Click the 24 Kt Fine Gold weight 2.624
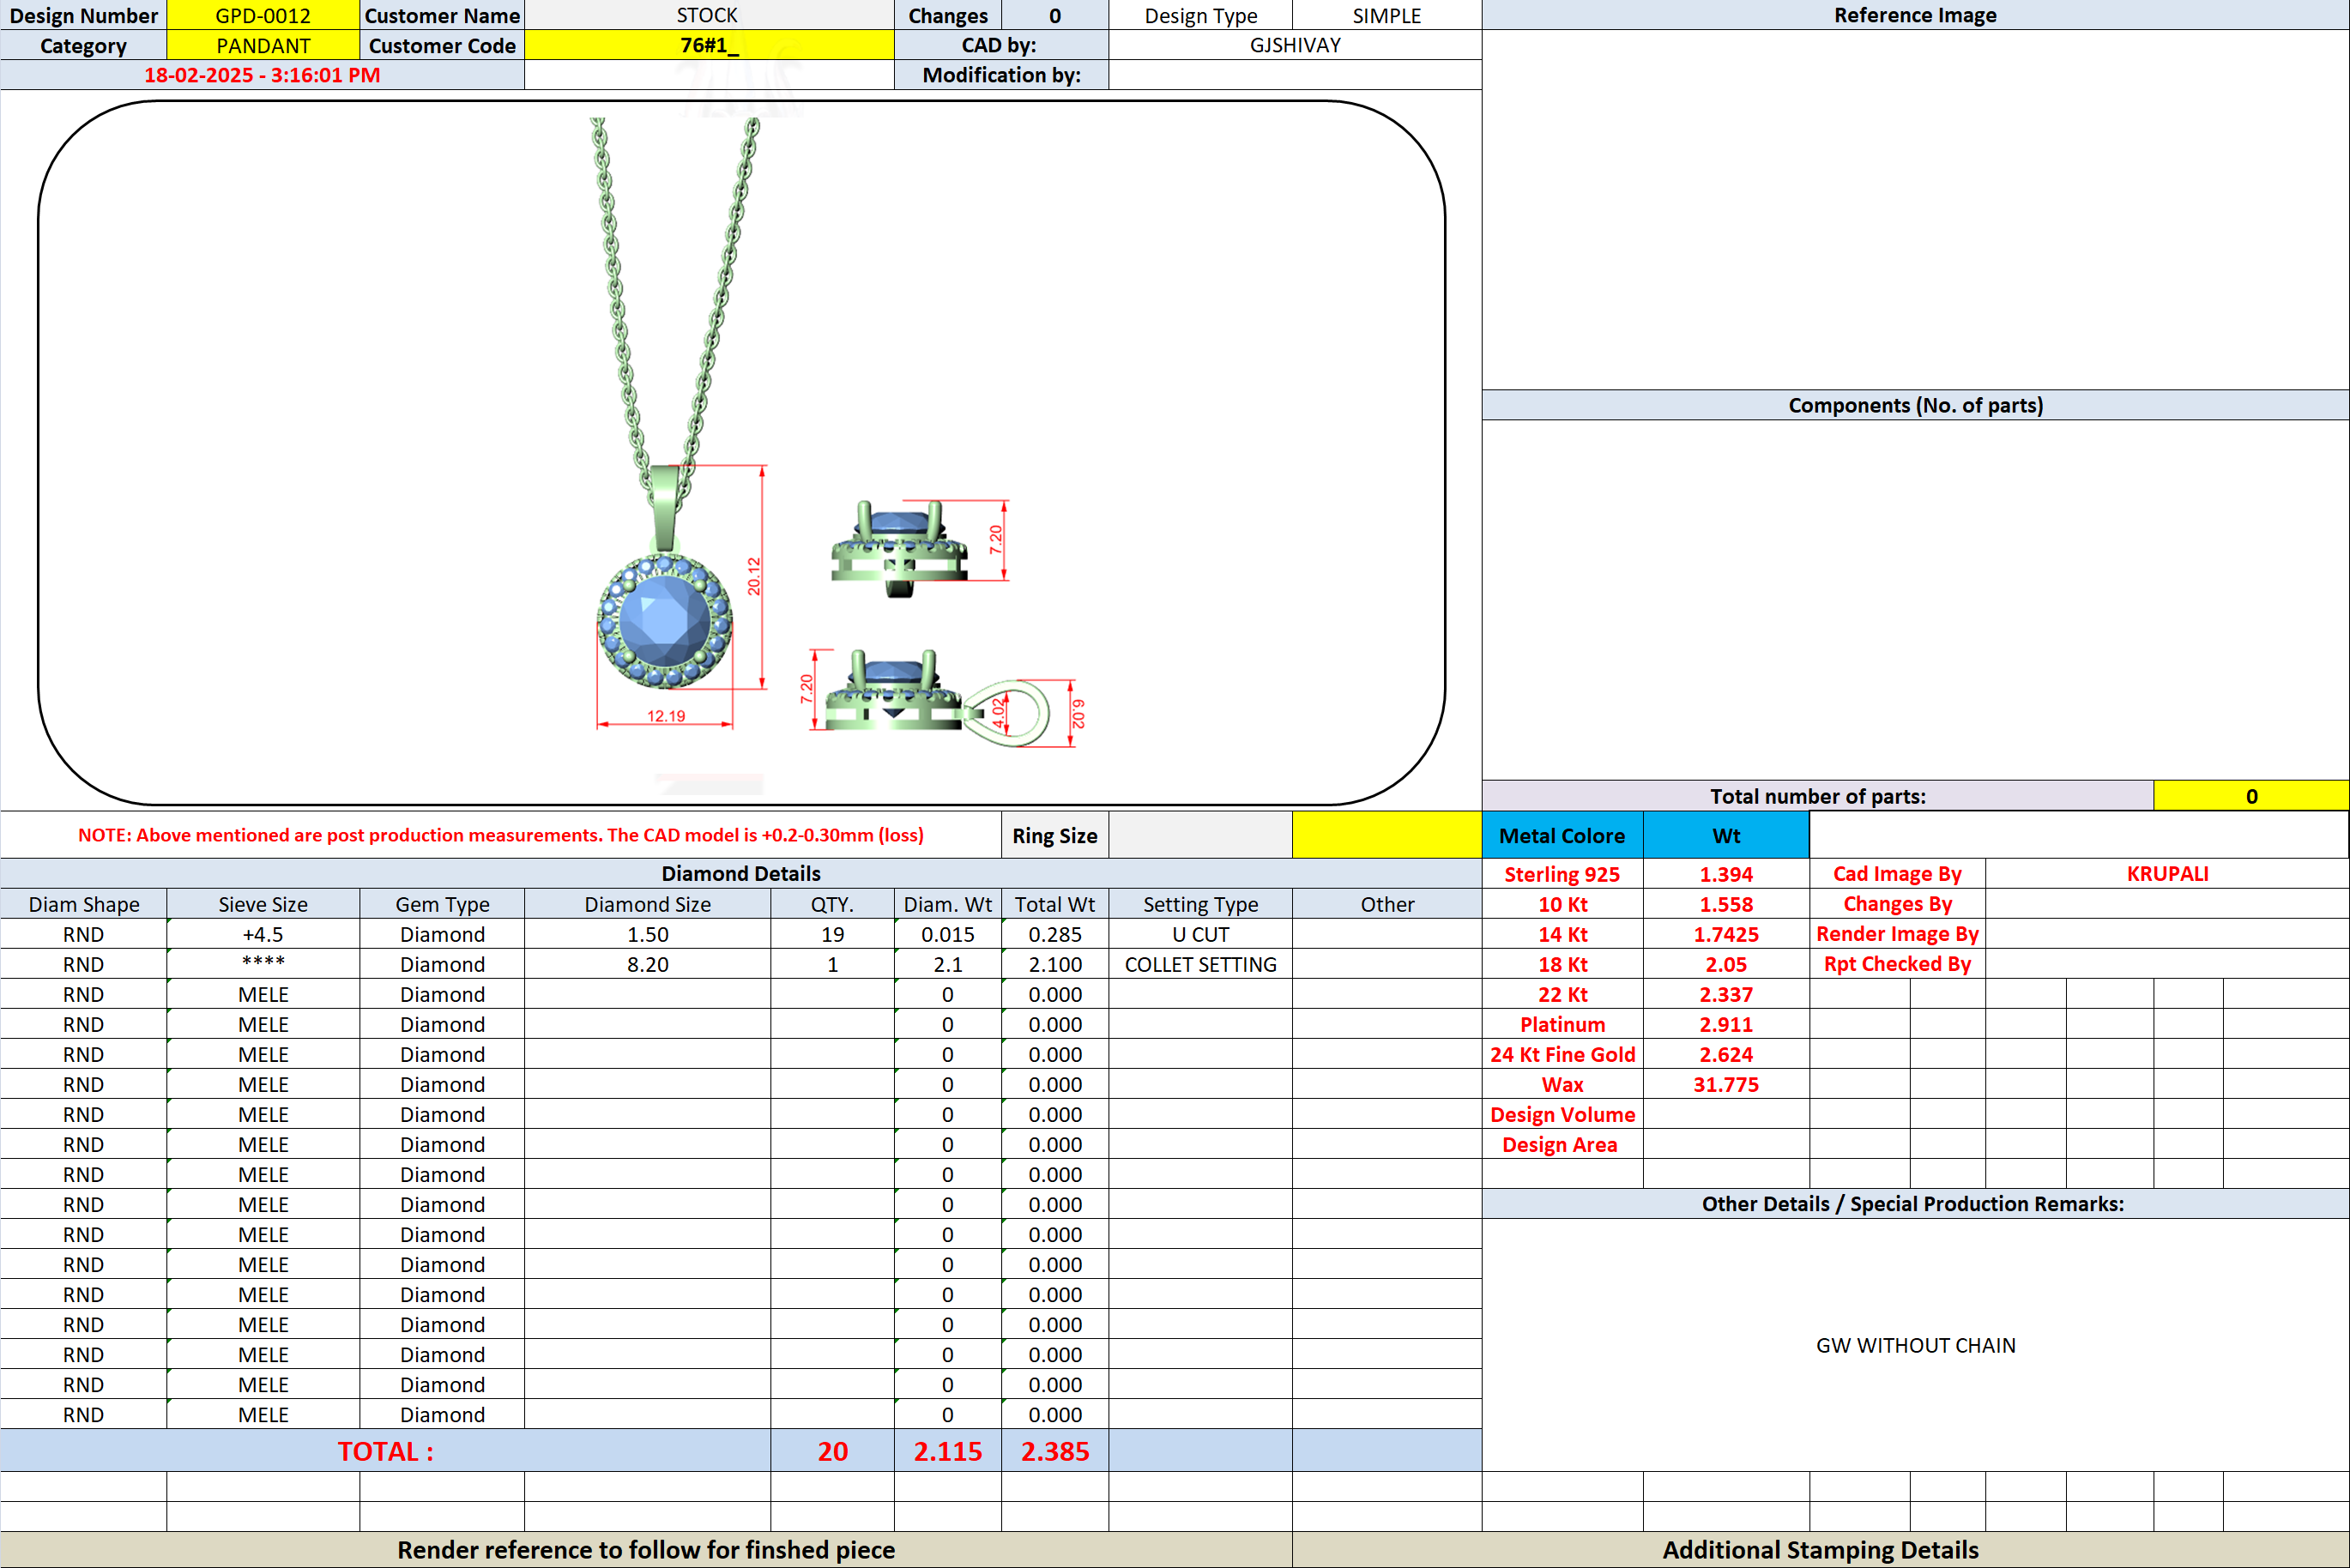This screenshot has width=2350, height=1568. pos(1726,1054)
